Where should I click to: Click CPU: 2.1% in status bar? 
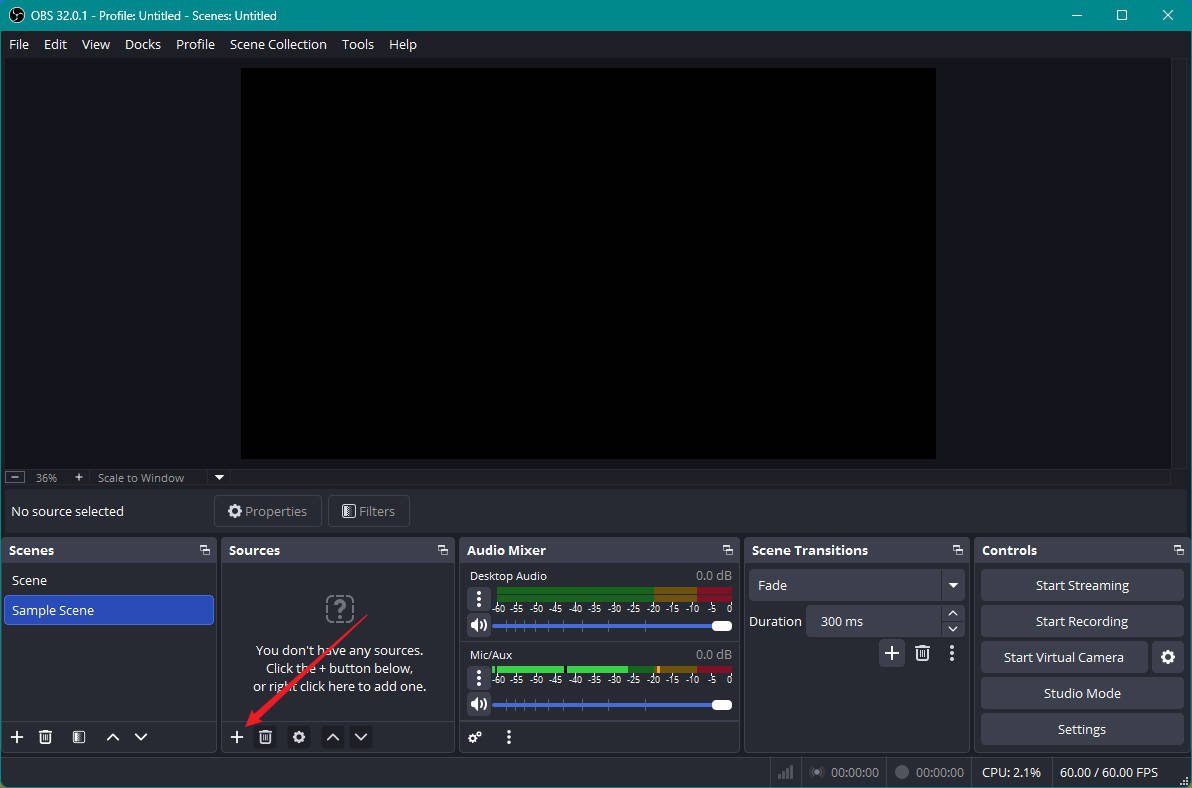coord(1011,772)
